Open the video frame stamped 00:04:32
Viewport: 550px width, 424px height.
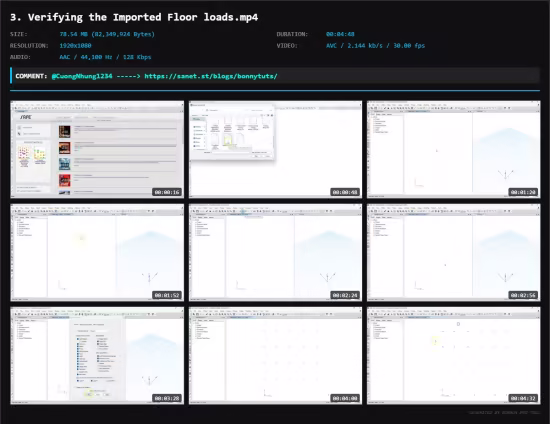[454, 356]
